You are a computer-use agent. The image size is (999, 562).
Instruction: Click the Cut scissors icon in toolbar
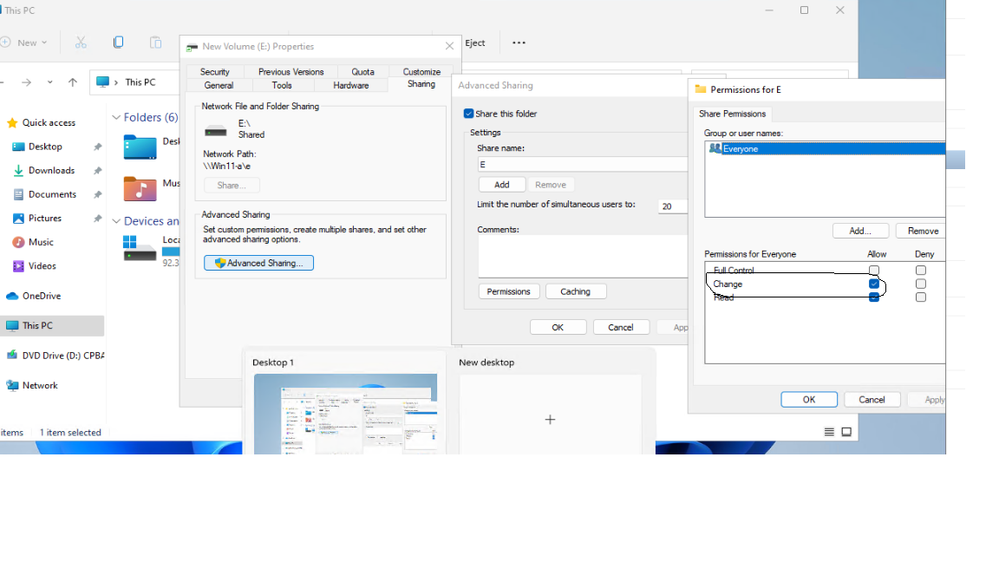[x=80, y=43]
